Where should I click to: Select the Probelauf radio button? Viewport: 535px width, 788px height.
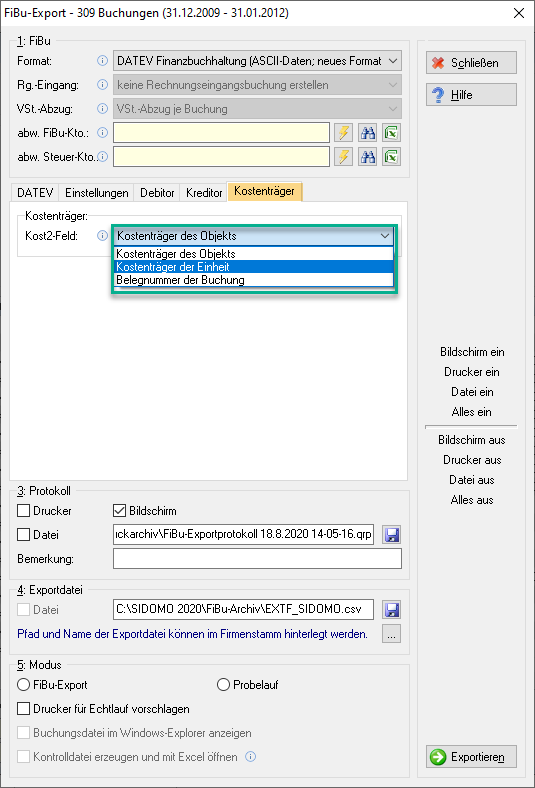click(223, 684)
